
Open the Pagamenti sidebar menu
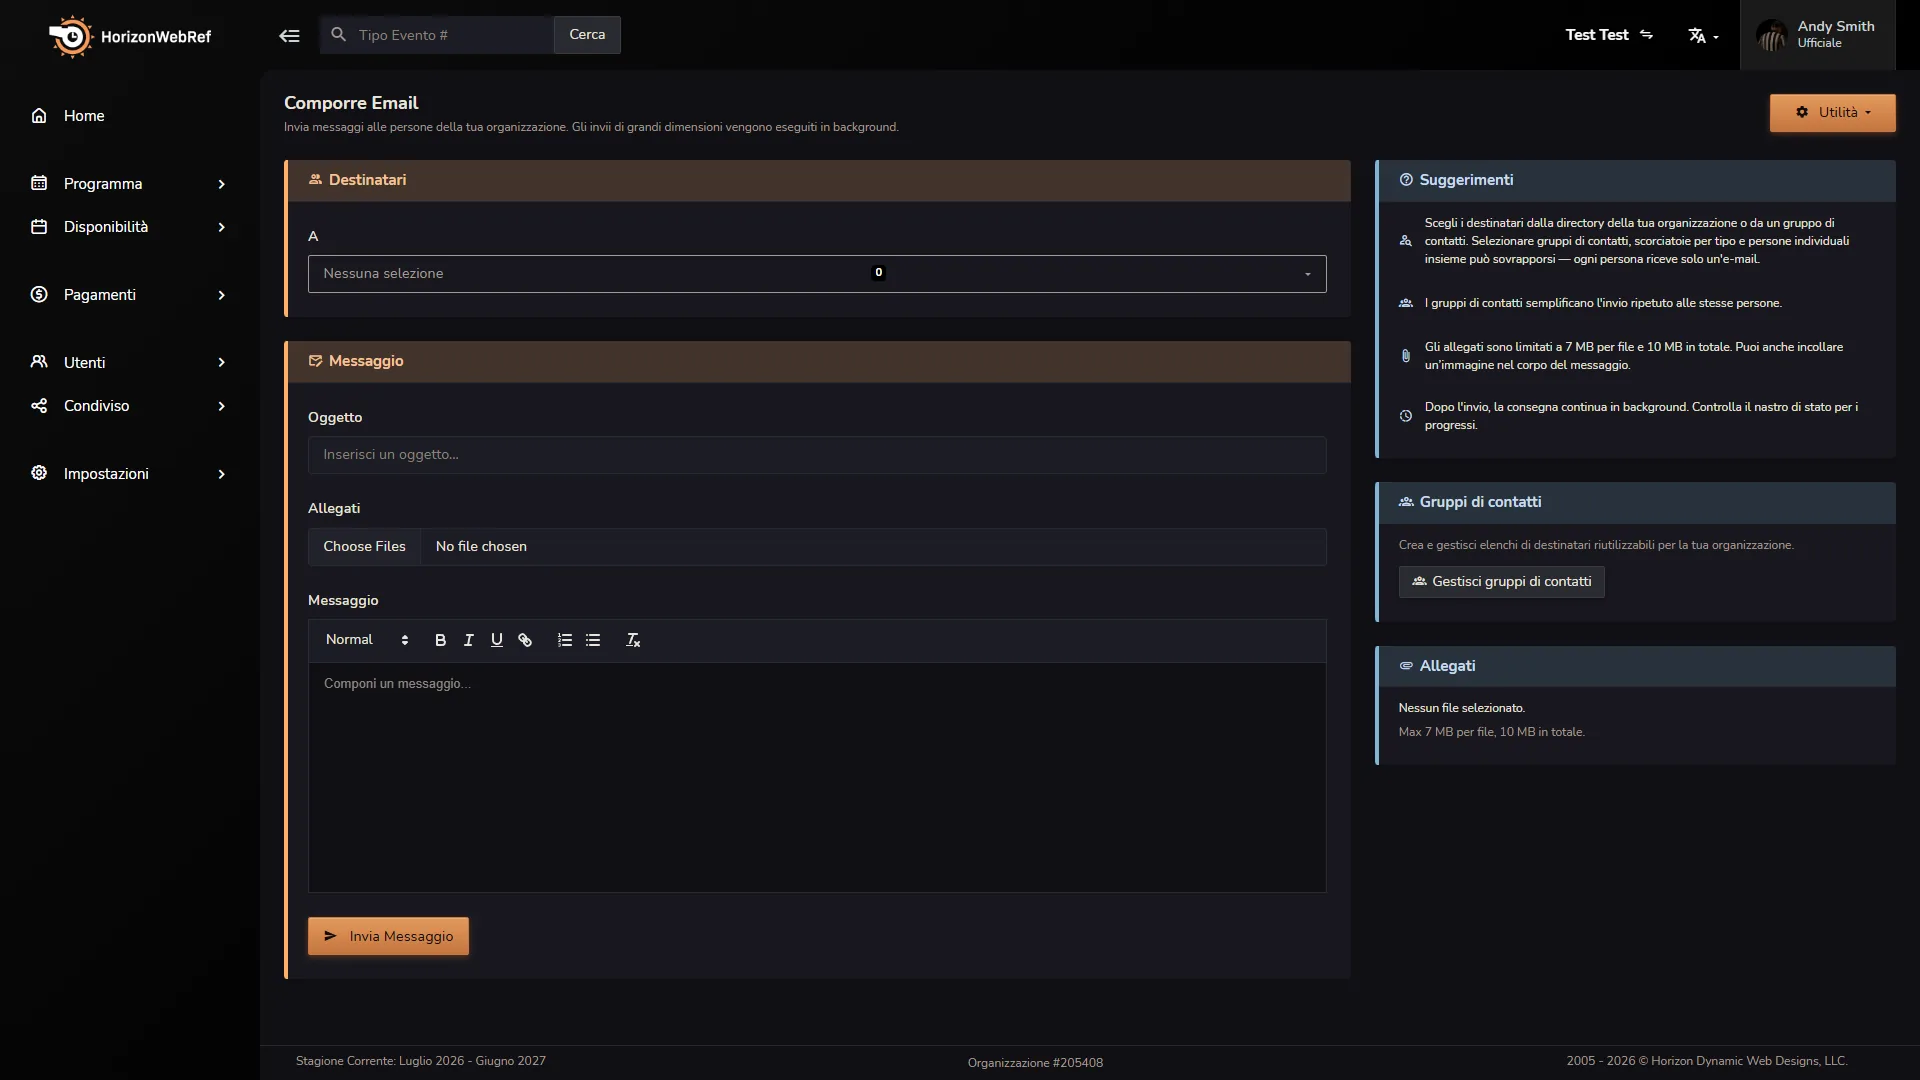coord(130,295)
